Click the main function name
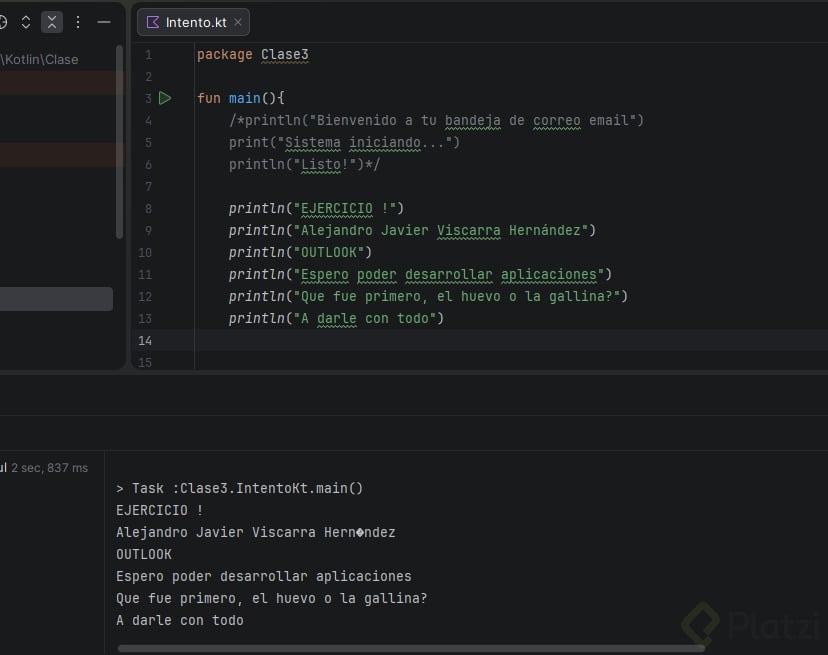 point(245,98)
